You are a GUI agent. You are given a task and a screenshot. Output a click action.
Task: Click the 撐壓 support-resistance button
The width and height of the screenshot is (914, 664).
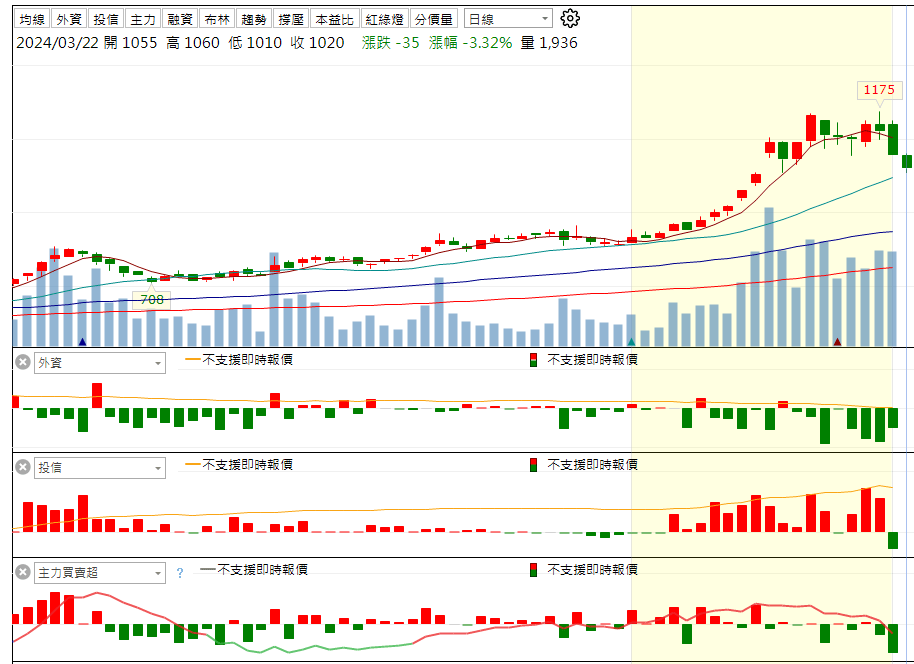tap(291, 19)
